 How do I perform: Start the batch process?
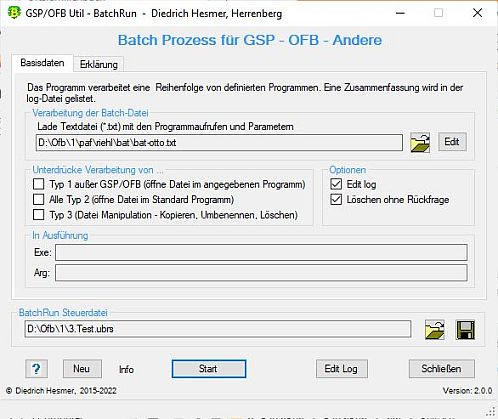(209, 369)
